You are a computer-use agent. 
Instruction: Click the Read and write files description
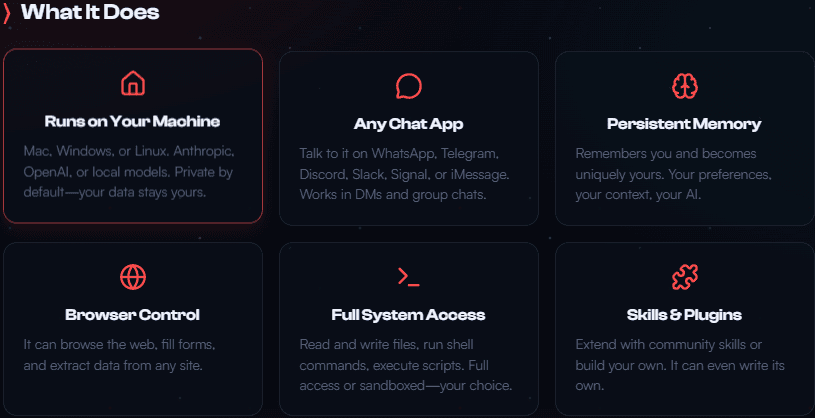pos(406,365)
